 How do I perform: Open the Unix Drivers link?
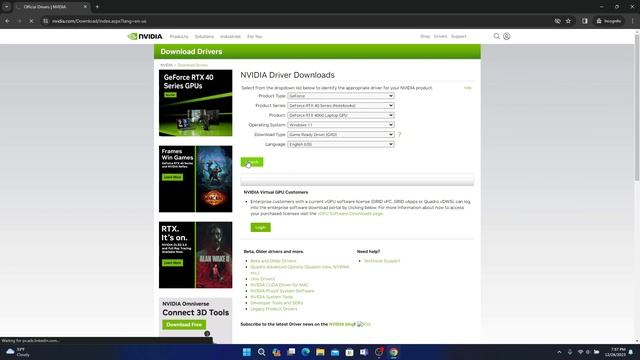[x=262, y=279]
